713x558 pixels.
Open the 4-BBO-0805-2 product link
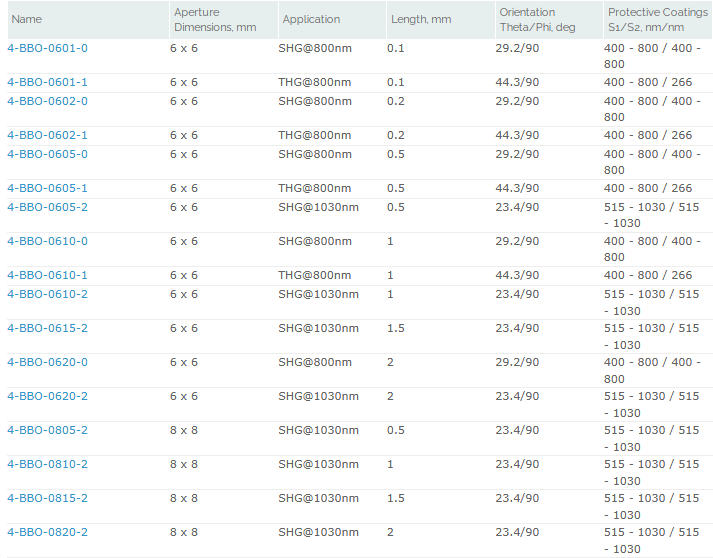click(x=47, y=430)
